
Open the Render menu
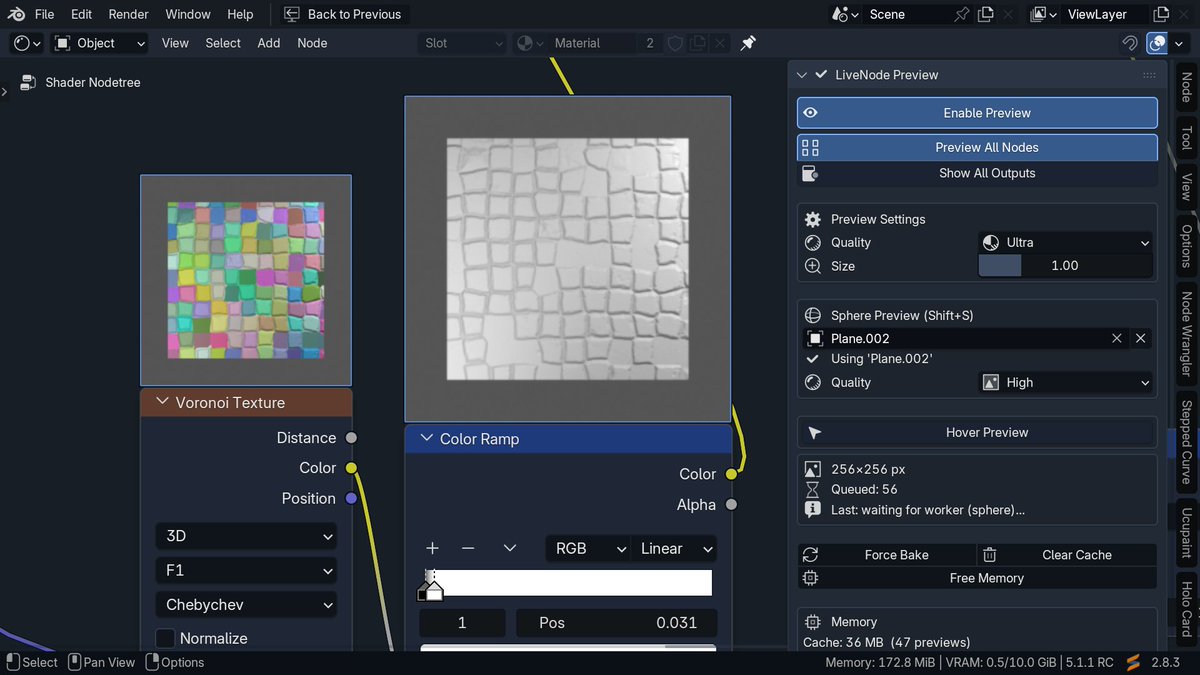(x=128, y=14)
